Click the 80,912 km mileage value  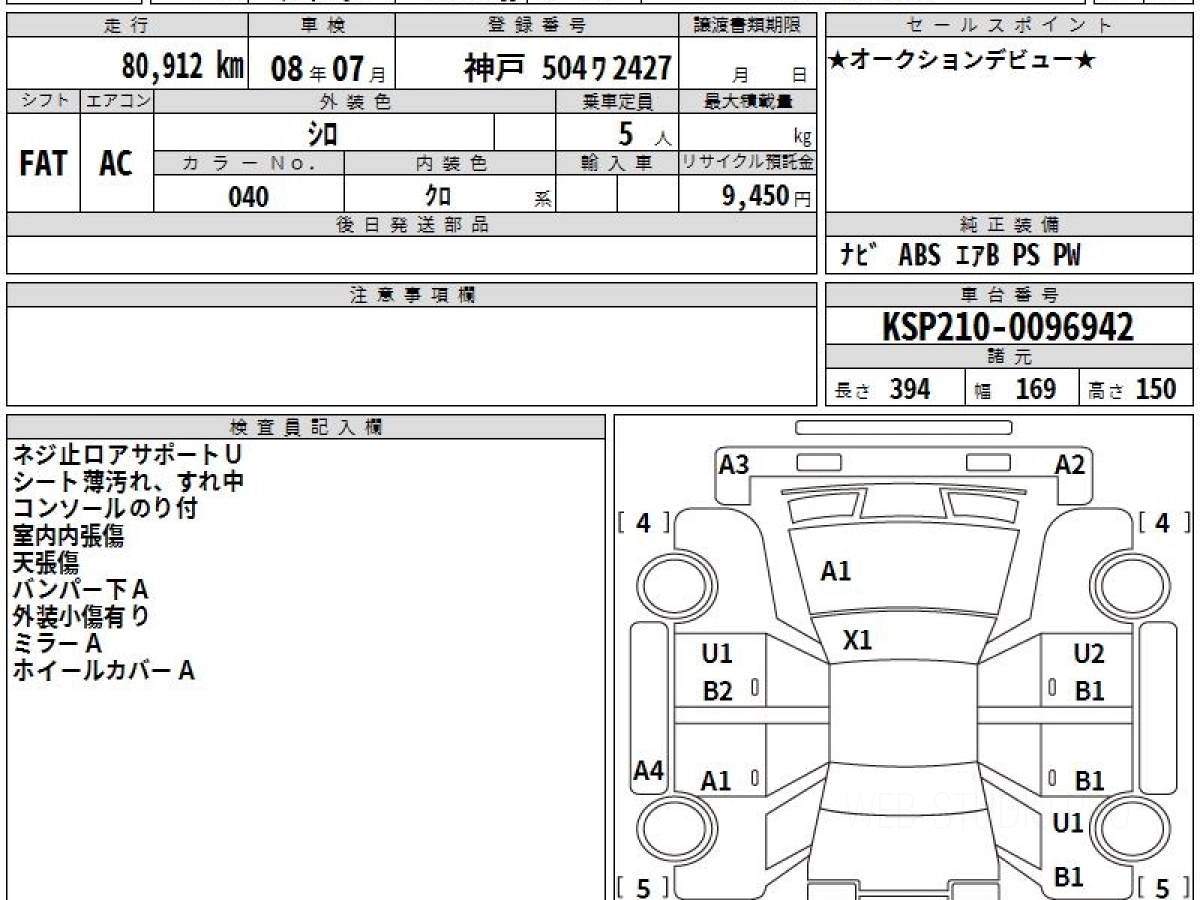(x=182, y=68)
